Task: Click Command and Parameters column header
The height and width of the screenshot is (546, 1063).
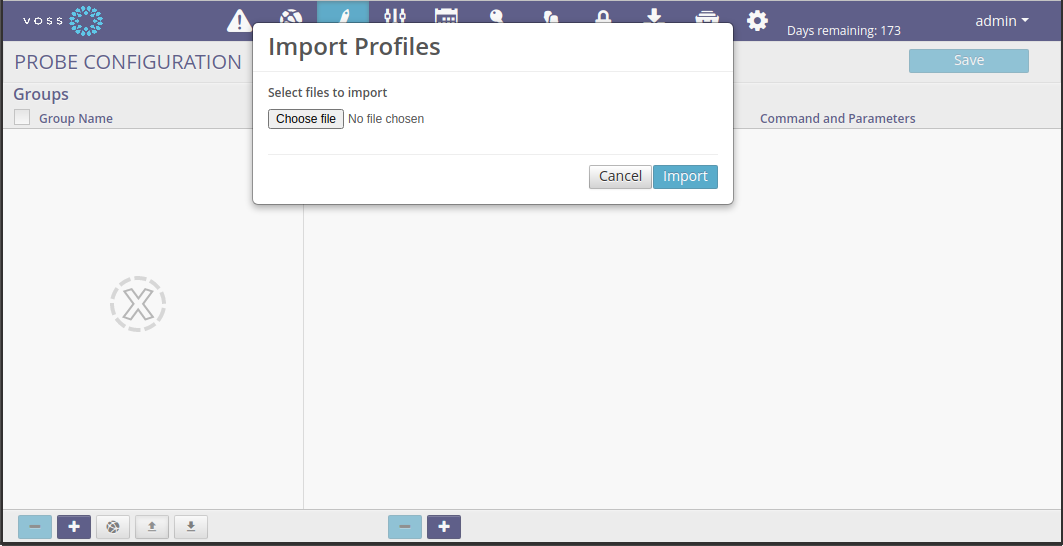Action: coord(837,119)
